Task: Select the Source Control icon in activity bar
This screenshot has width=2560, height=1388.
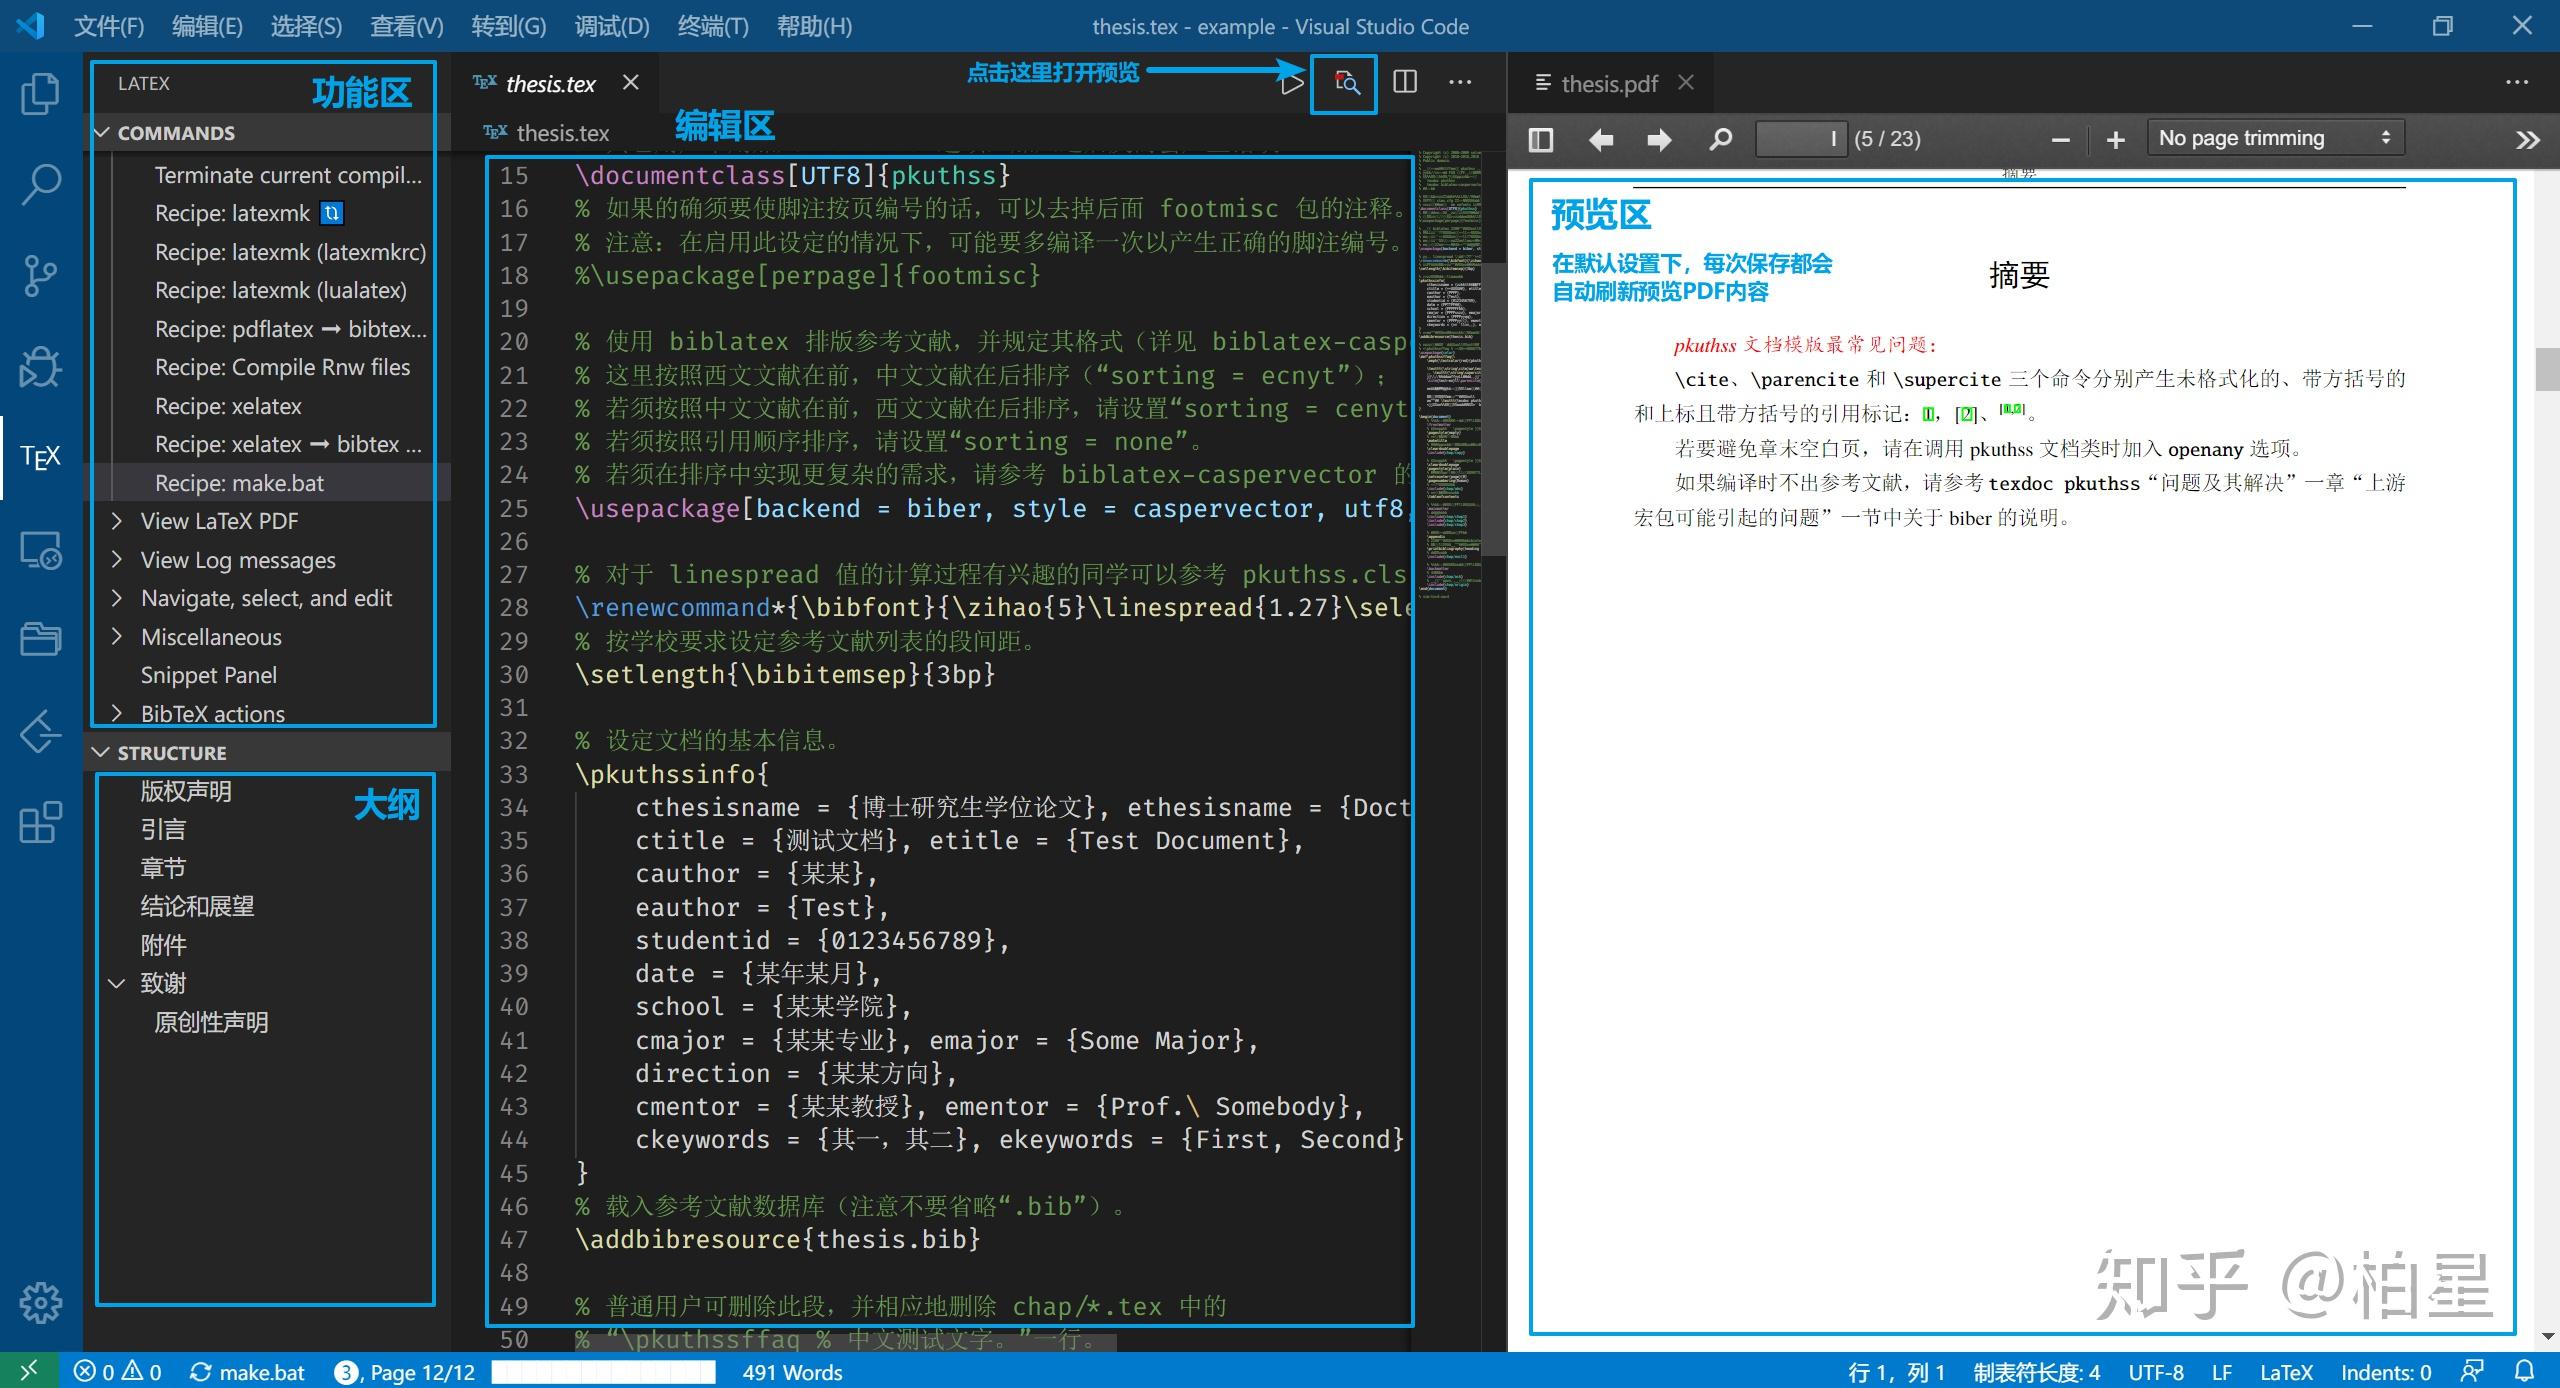Action: point(38,275)
